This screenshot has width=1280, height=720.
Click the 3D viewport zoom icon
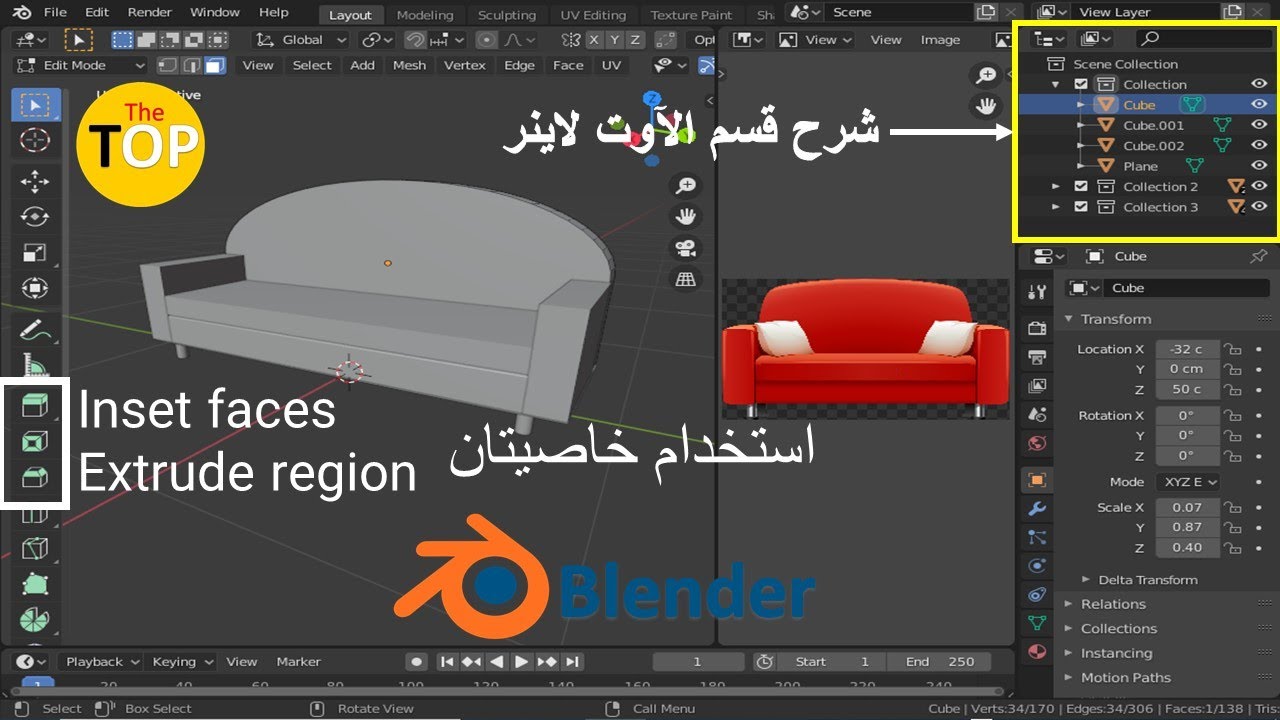tap(686, 186)
